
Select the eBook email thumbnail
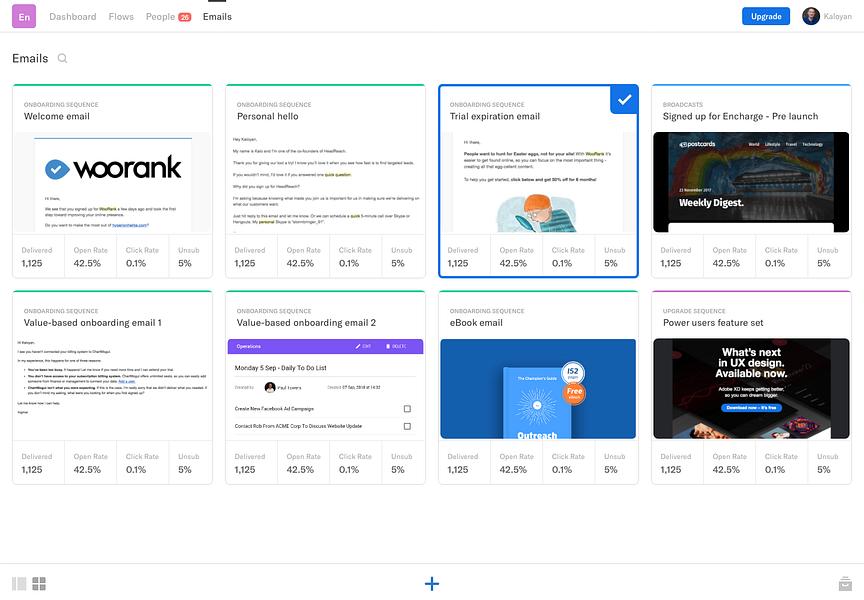tap(538, 389)
